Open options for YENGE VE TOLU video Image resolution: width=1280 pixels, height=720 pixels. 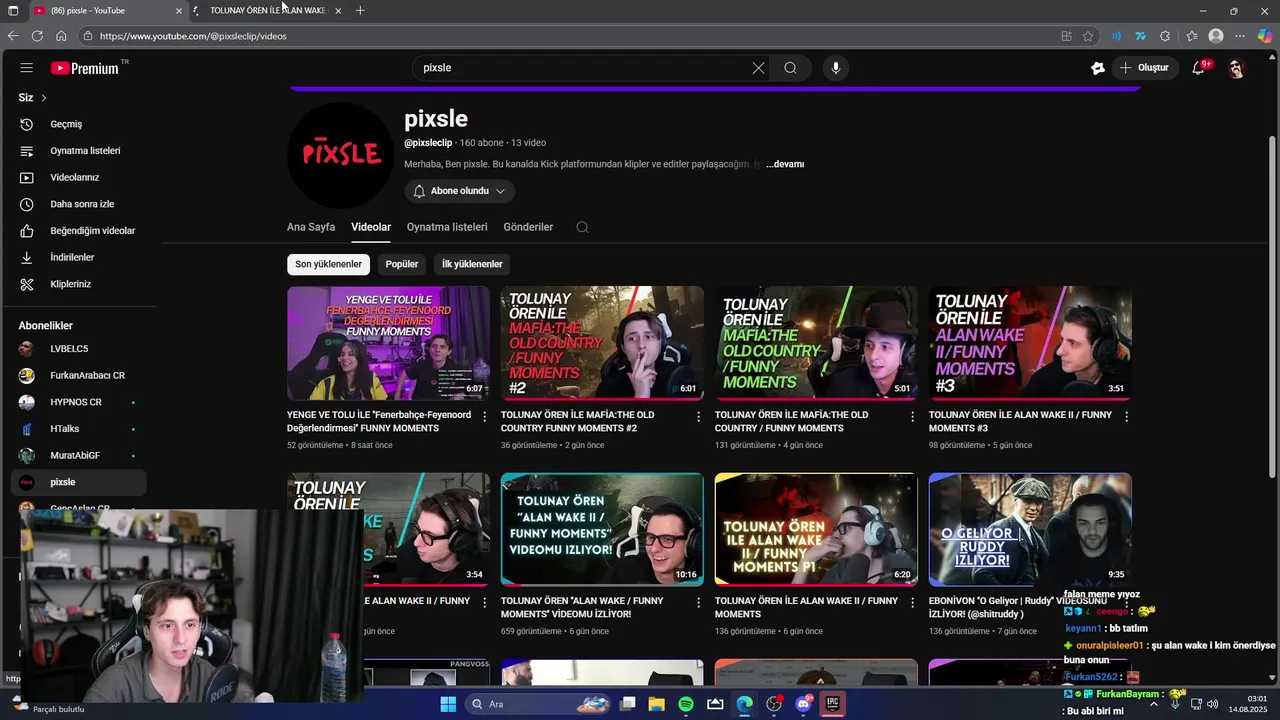[x=485, y=416]
